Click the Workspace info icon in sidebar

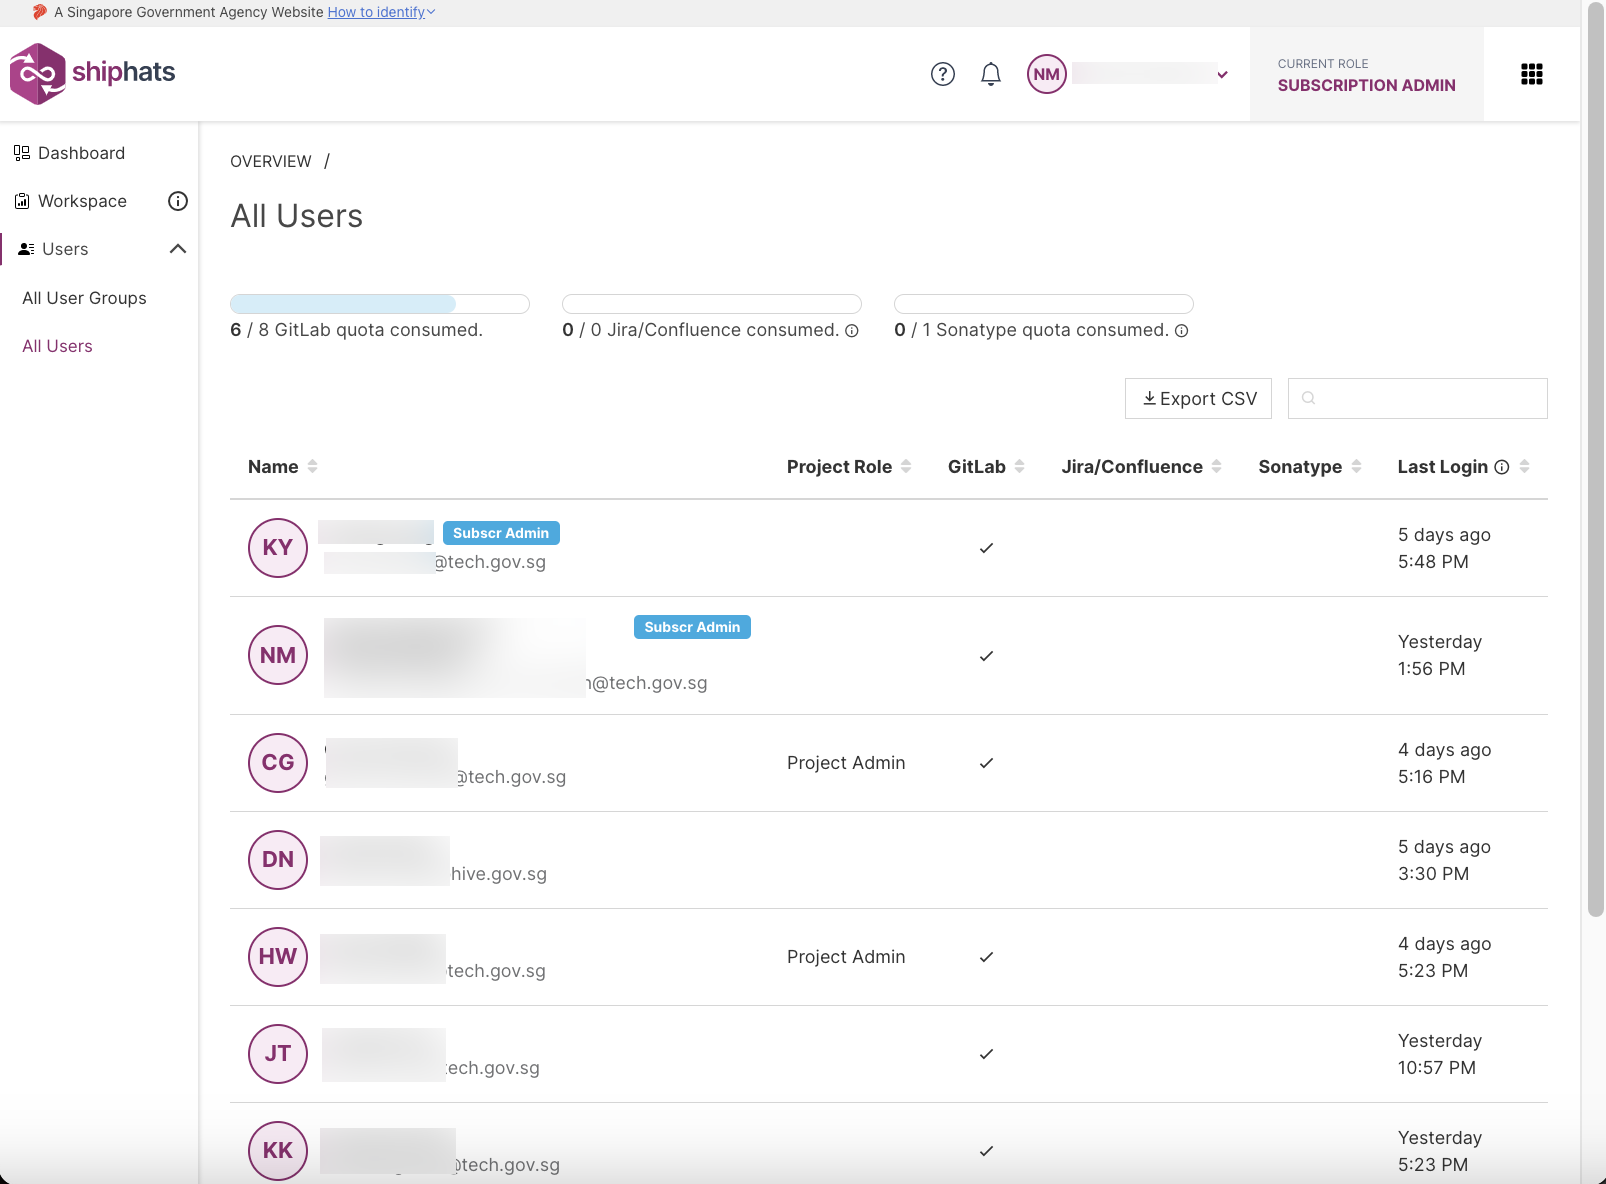tap(178, 201)
